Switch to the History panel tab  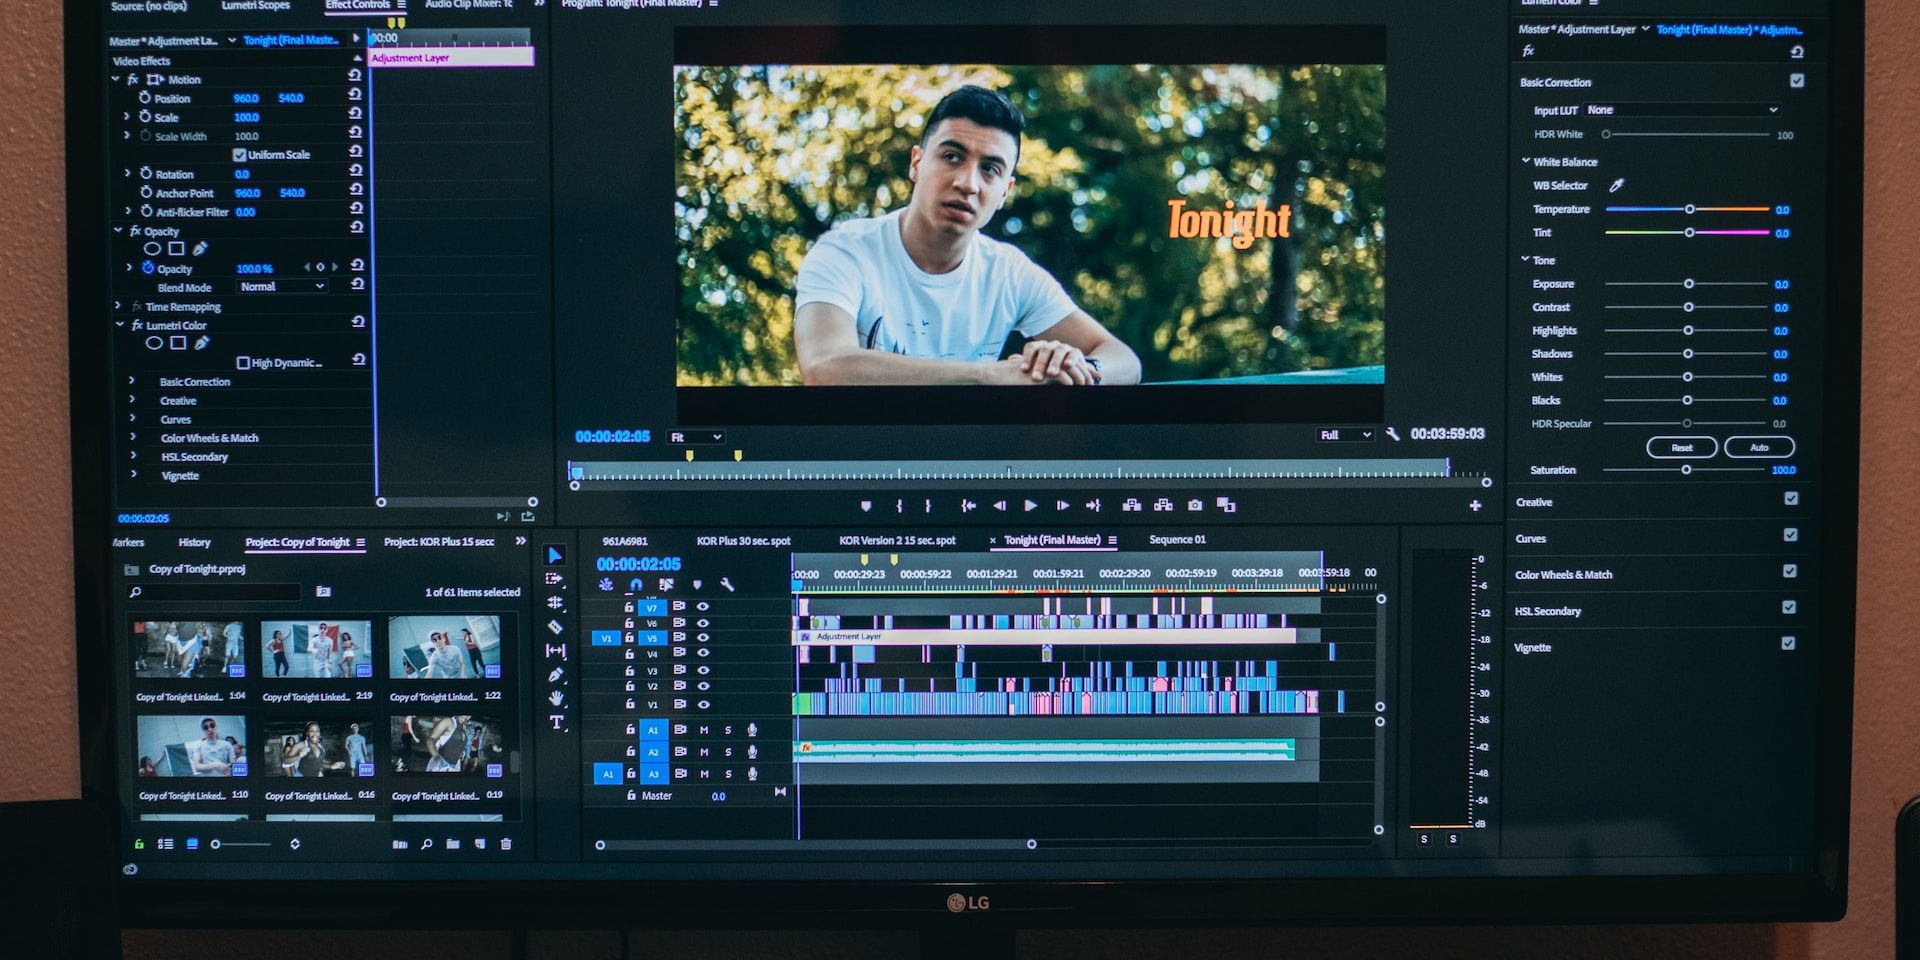pos(193,542)
